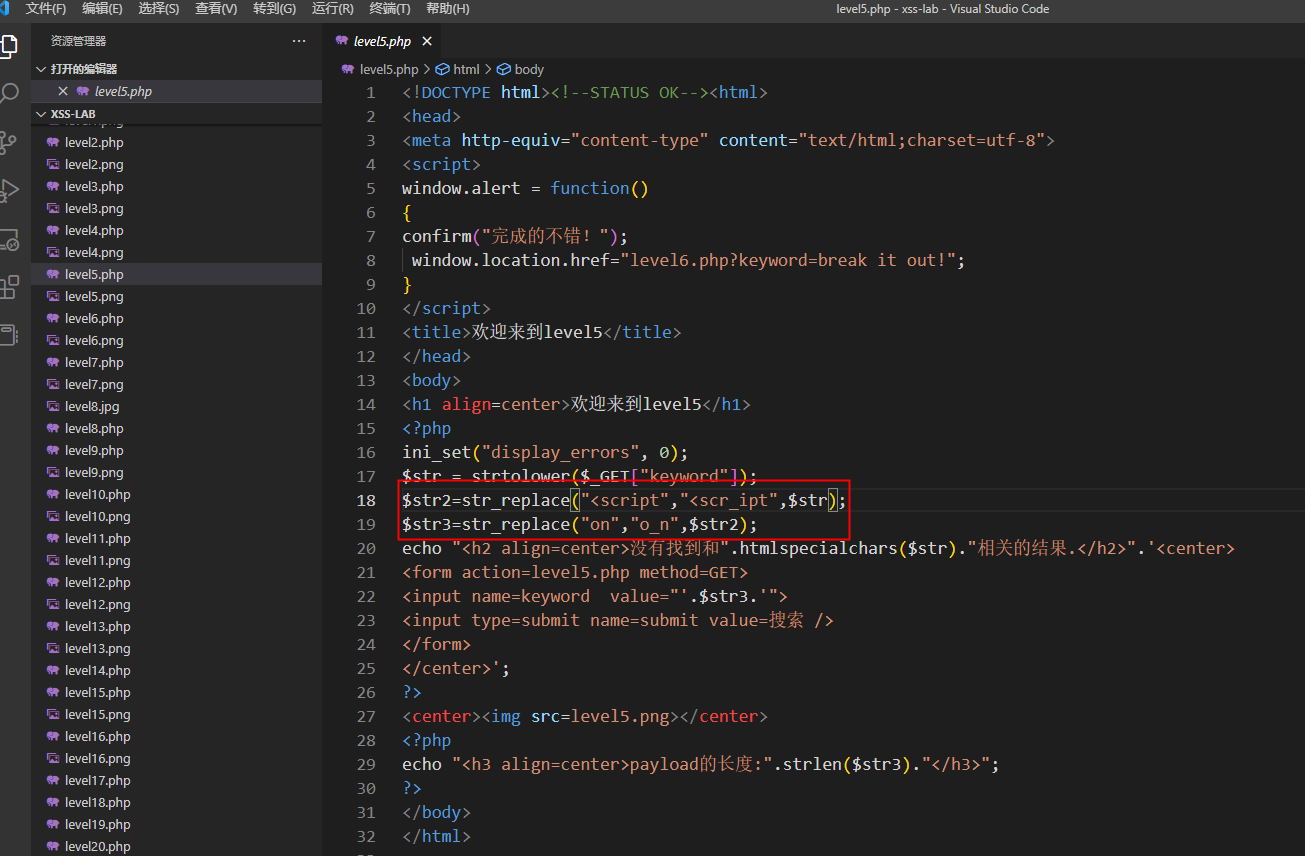The height and width of the screenshot is (856, 1305).
Task: Open the Source Control view
Action: point(8,142)
